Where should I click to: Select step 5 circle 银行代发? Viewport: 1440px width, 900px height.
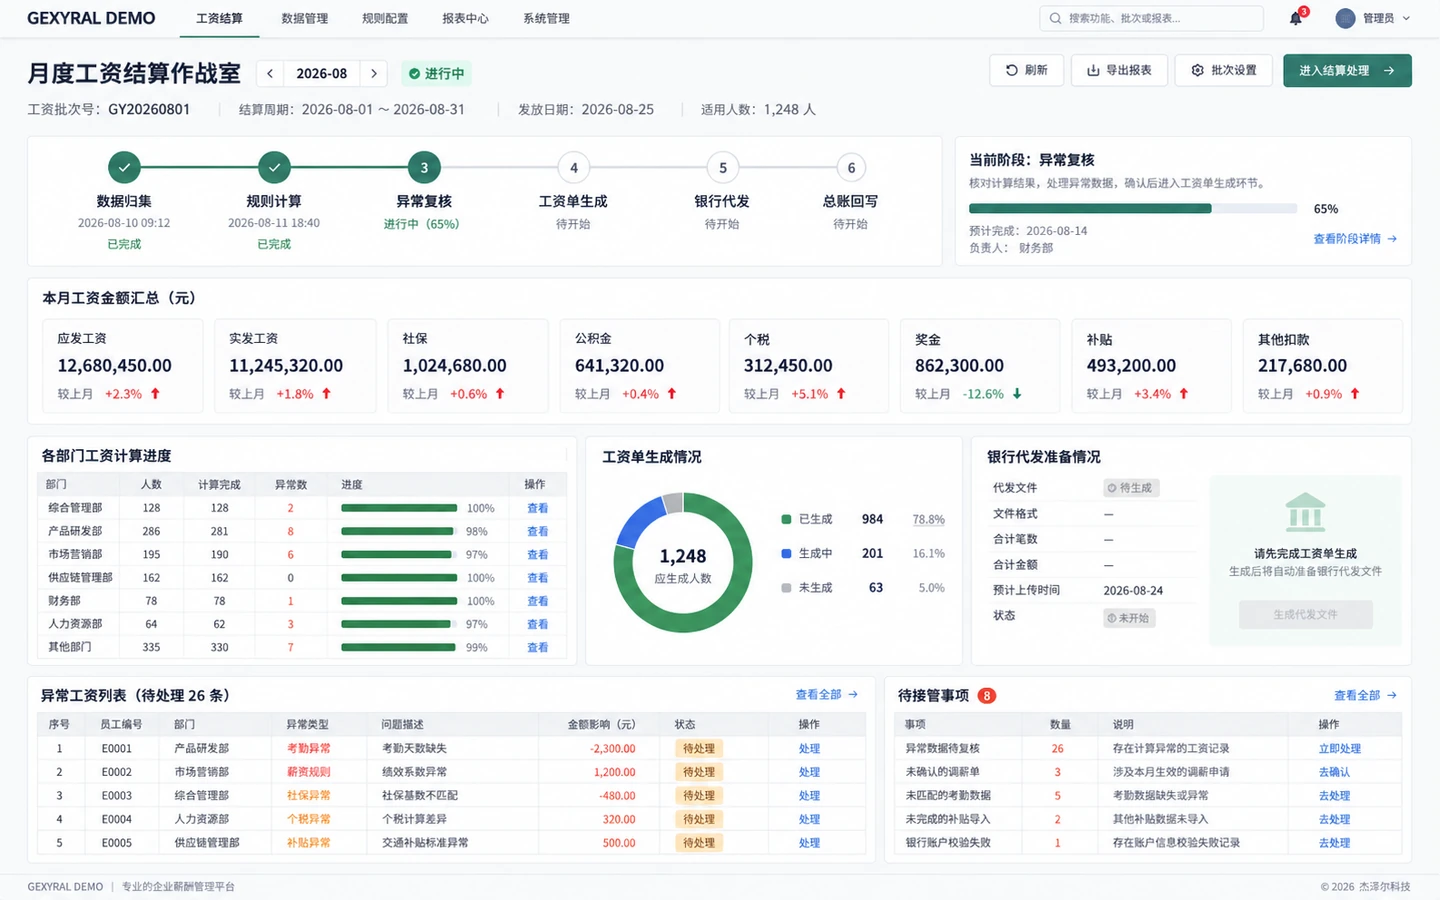[x=723, y=167]
